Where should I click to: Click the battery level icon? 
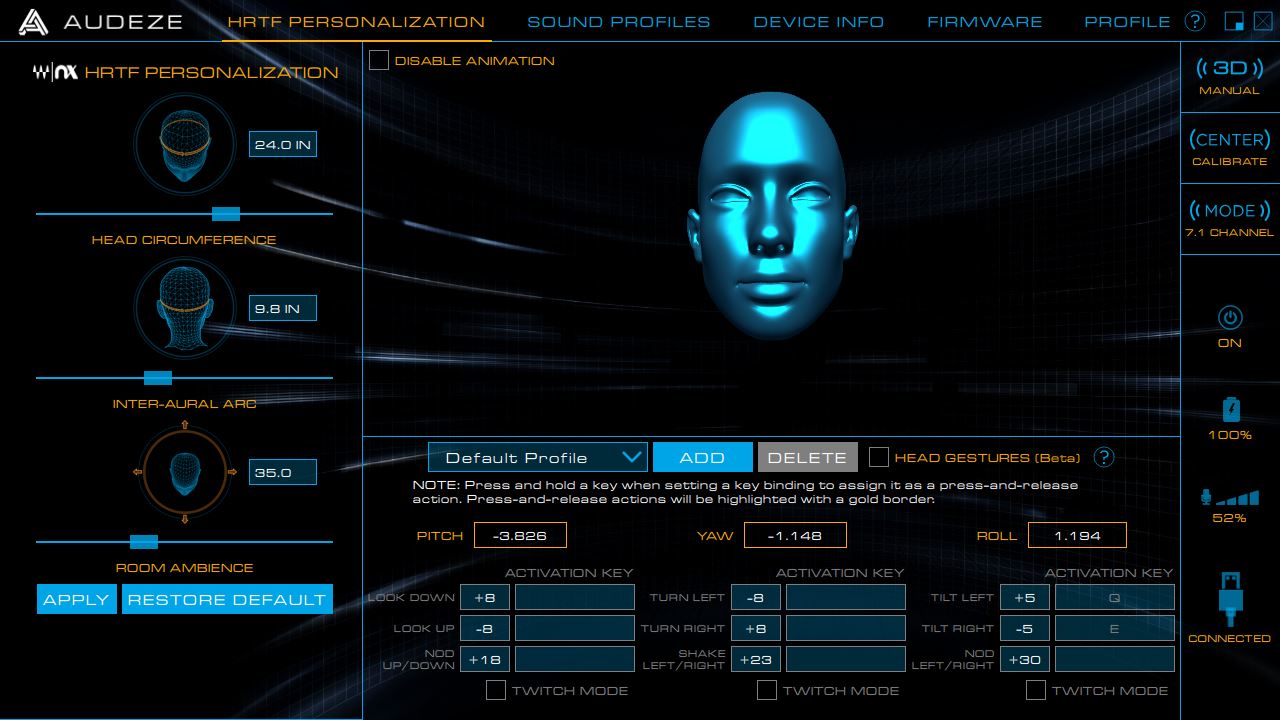click(x=1229, y=410)
